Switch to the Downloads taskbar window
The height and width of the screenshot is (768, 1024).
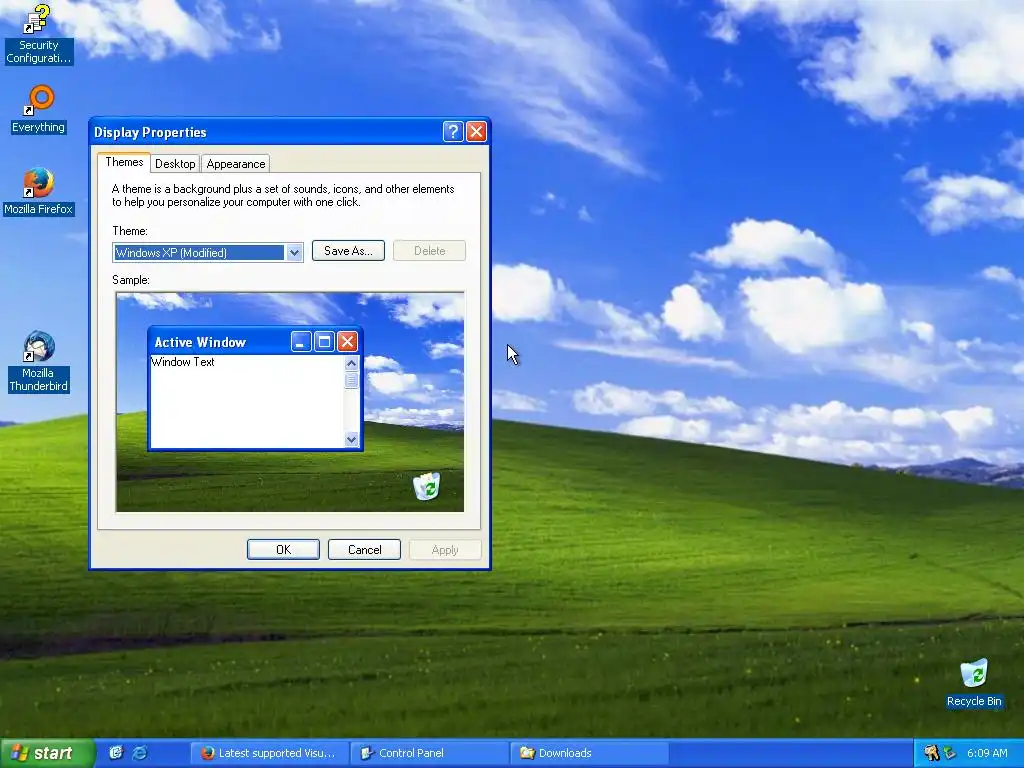(x=589, y=753)
